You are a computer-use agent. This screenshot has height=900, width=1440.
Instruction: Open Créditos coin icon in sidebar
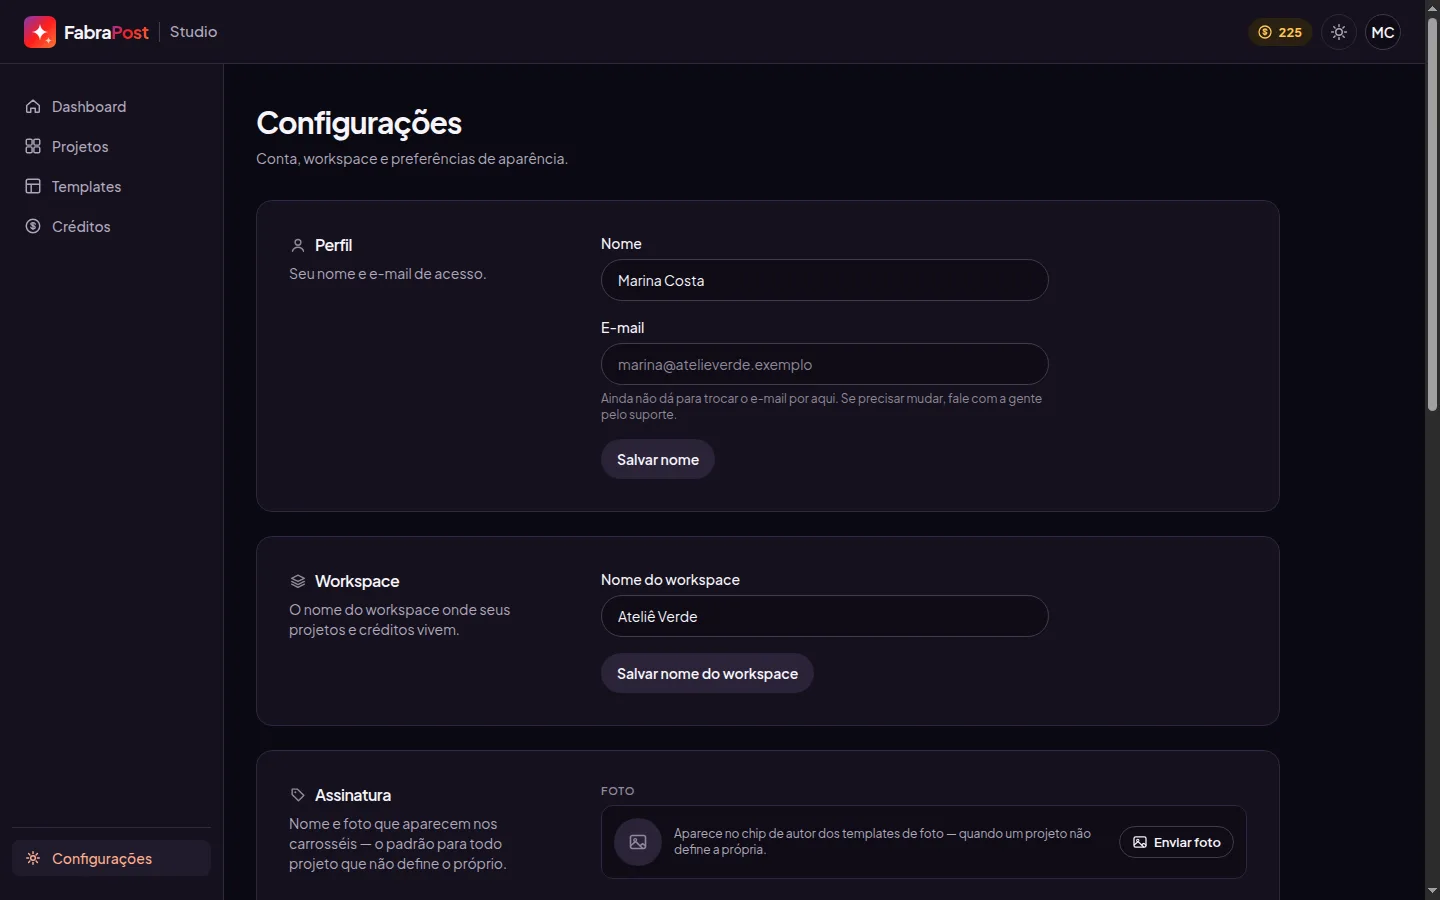tap(33, 226)
